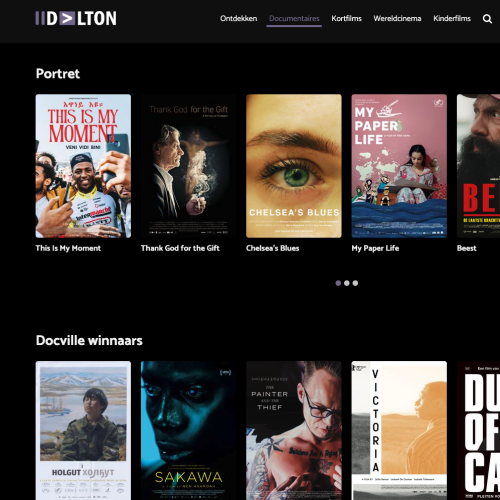This screenshot has width=500, height=500.
Task: Select the second Portret carousel dot
Action: 347,283
